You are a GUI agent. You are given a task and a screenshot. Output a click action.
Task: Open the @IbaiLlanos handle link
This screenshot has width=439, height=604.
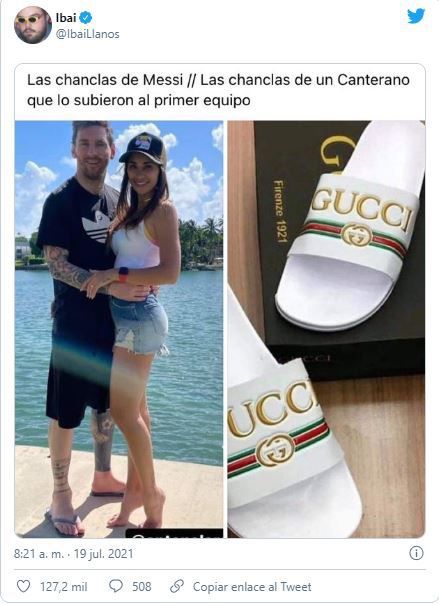[87, 34]
